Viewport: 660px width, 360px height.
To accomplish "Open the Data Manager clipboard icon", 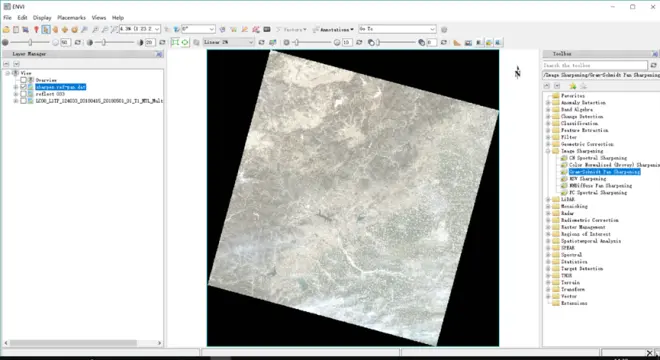I will click(x=16, y=29).
